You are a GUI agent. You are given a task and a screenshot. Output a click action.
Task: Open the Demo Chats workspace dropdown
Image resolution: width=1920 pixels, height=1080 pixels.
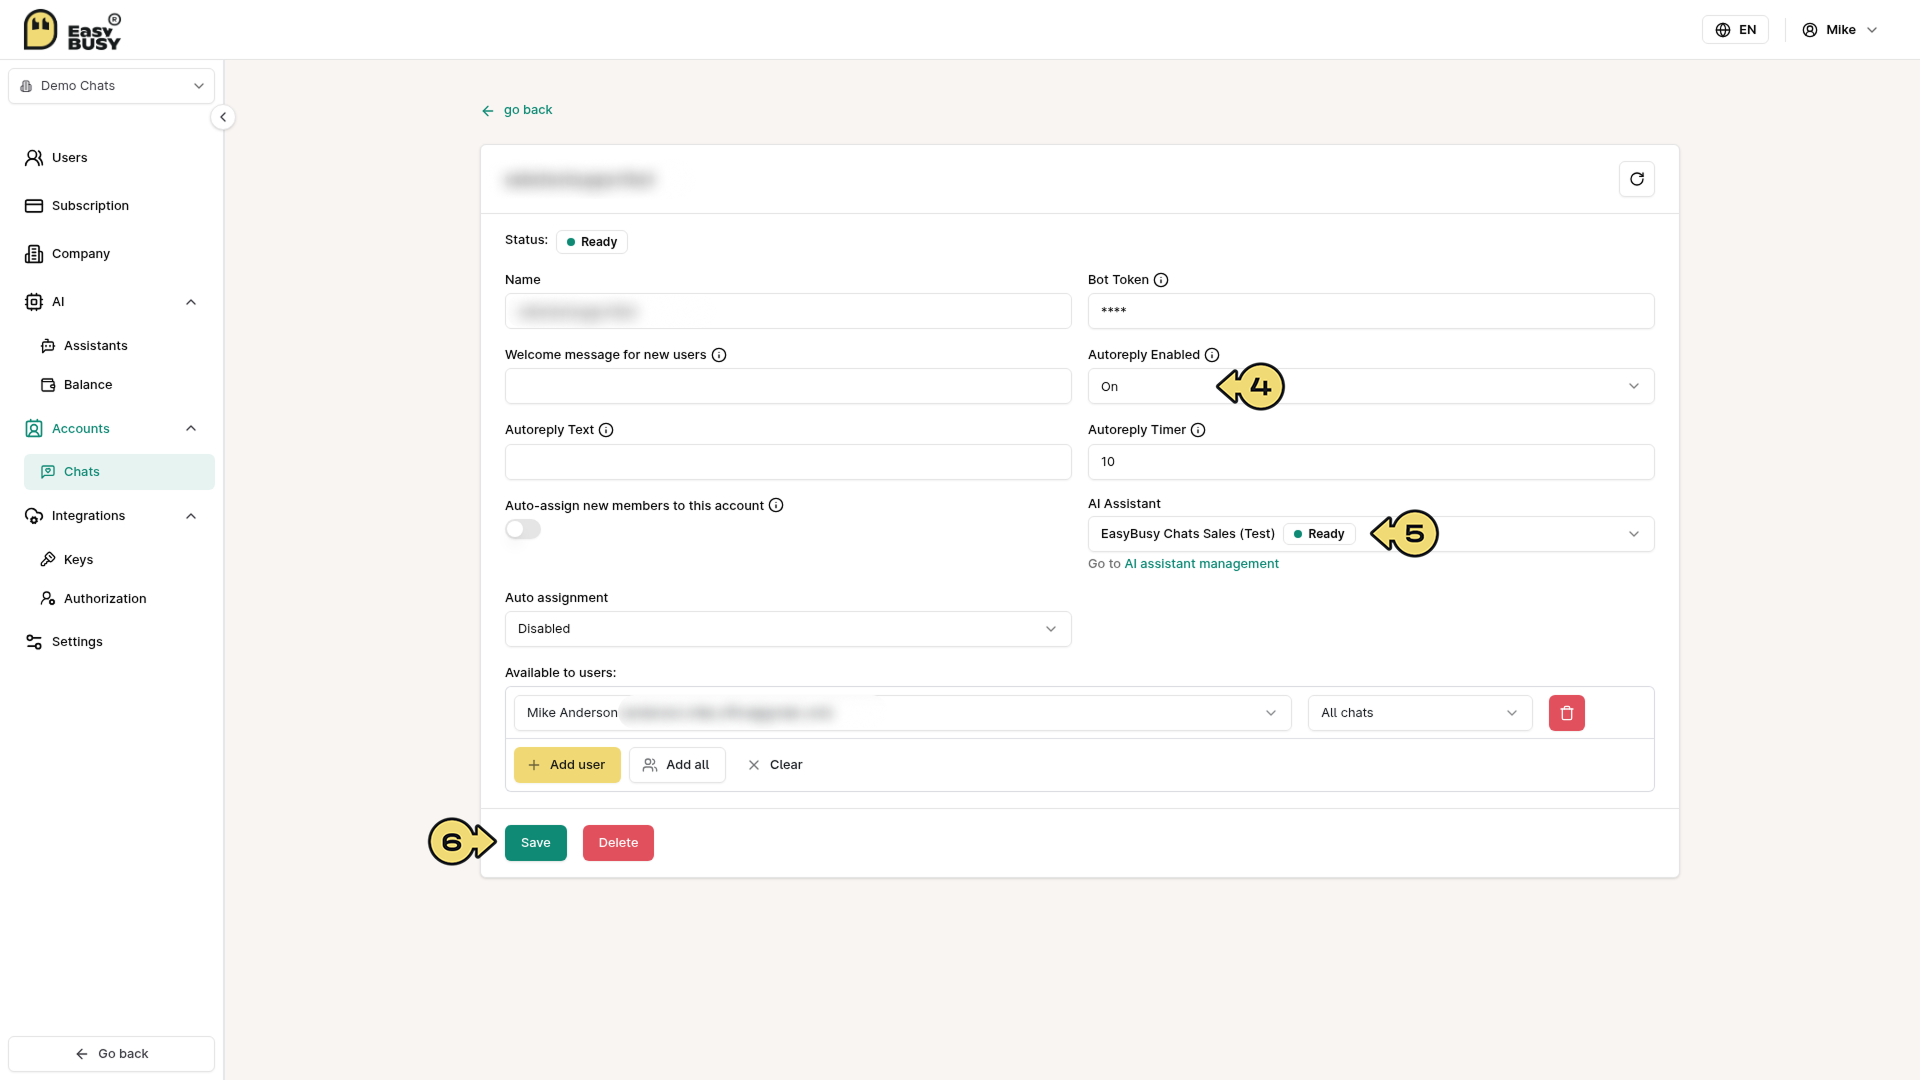pos(112,86)
